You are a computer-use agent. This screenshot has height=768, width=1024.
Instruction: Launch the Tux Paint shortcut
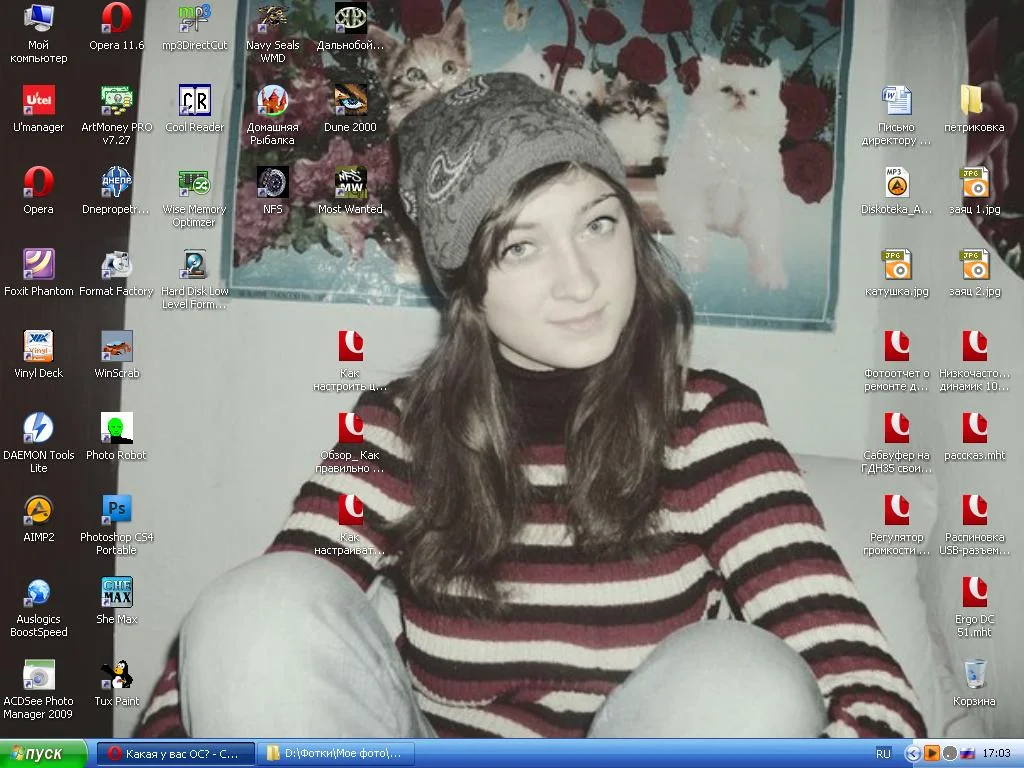coord(117,675)
